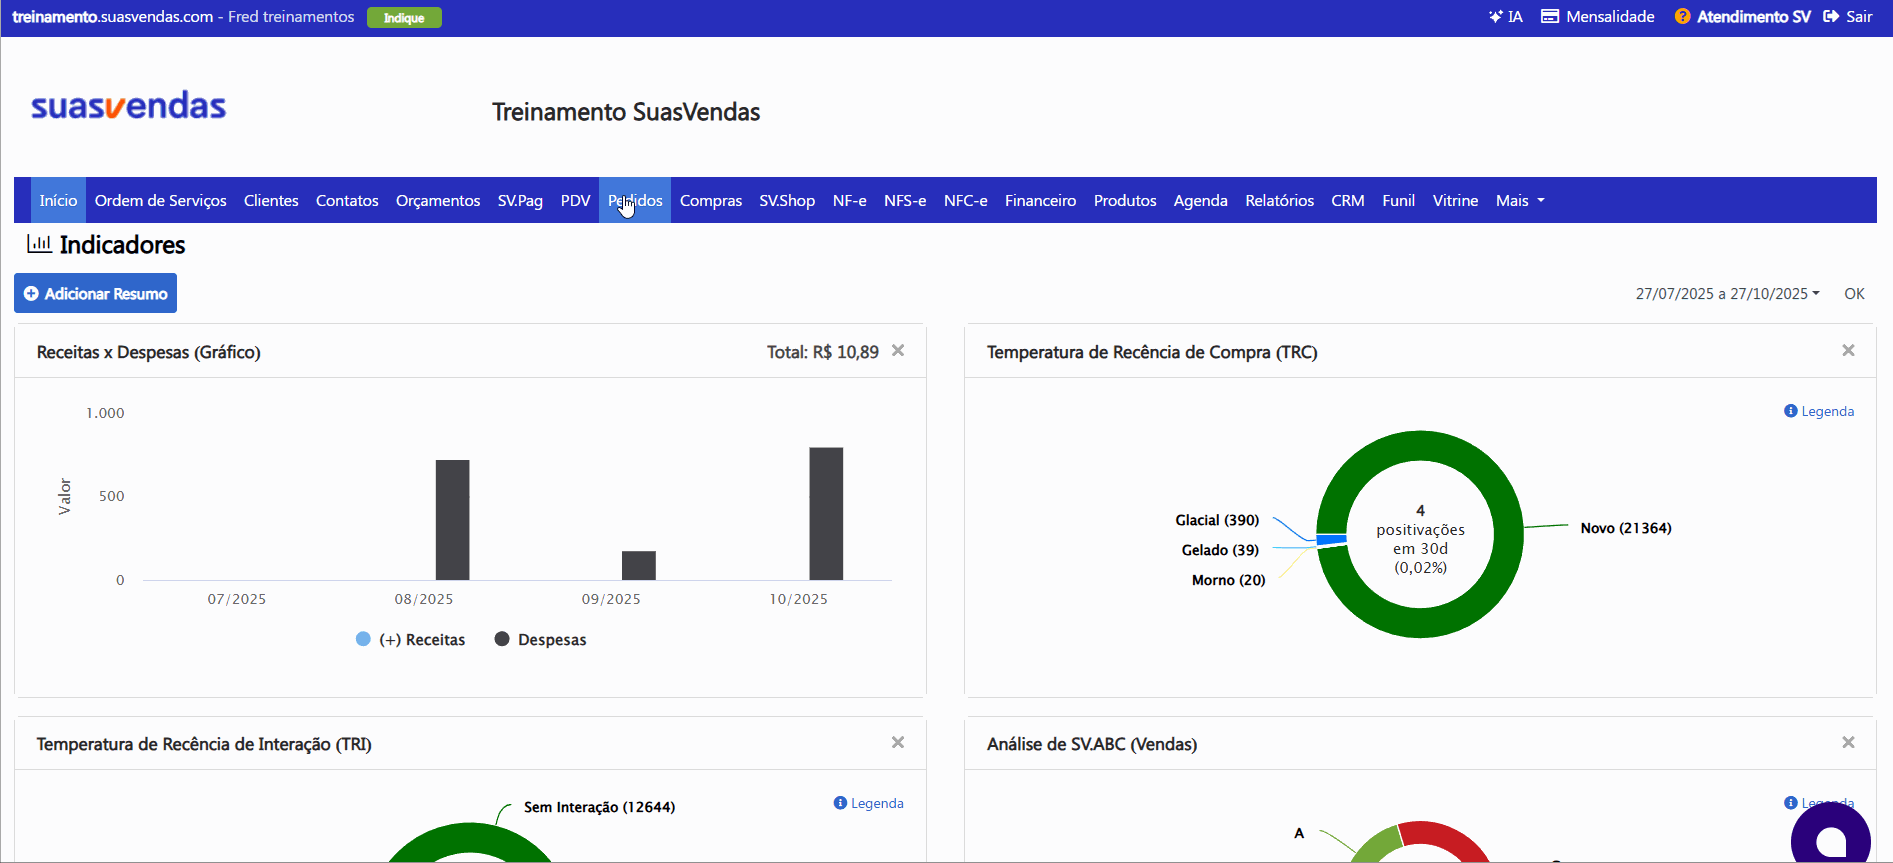Screen dimensions: 1893x863
Task: Expand the Mais menu dropdown
Action: coord(1520,200)
